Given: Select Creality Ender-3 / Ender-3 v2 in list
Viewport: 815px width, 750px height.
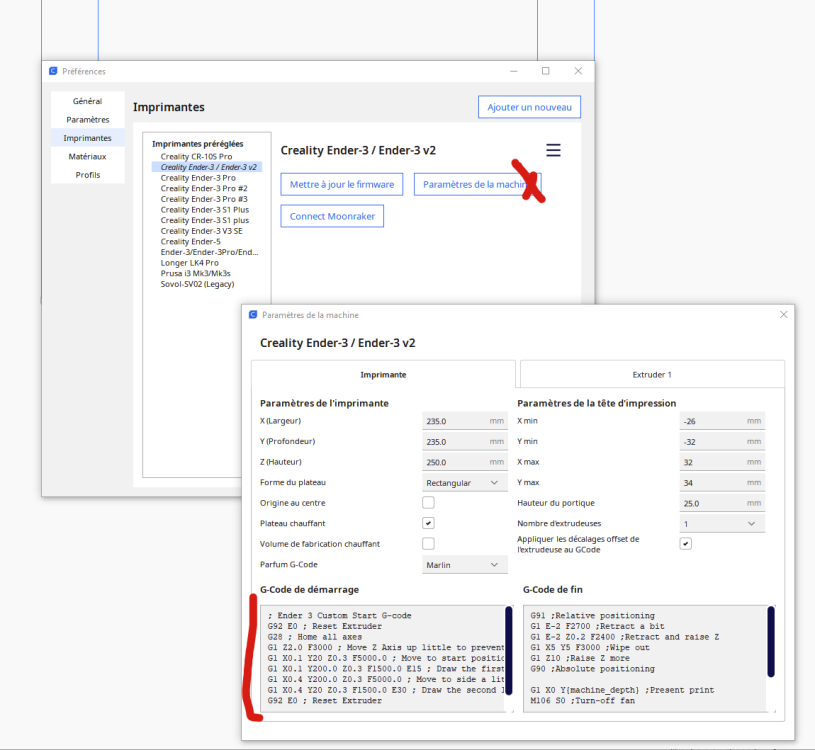Looking at the screenshot, I should tap(208, 167).
